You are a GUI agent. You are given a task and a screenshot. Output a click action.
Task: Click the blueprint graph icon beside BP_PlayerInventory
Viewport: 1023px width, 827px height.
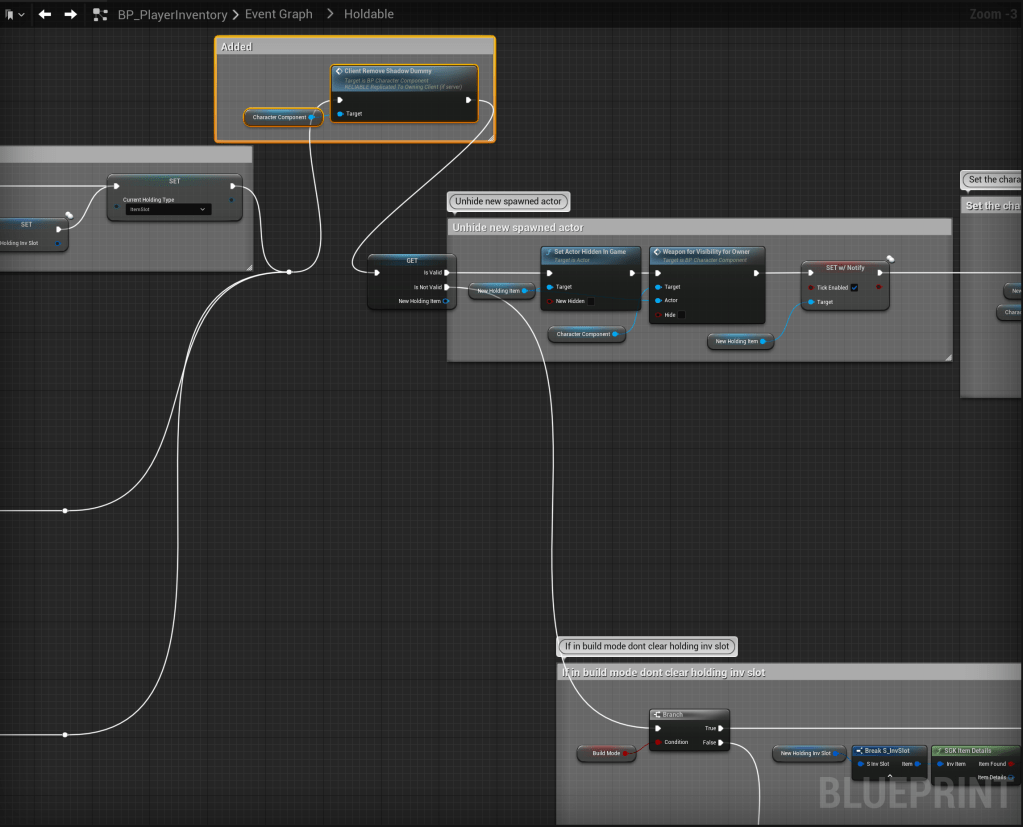[x=100, y=14]
